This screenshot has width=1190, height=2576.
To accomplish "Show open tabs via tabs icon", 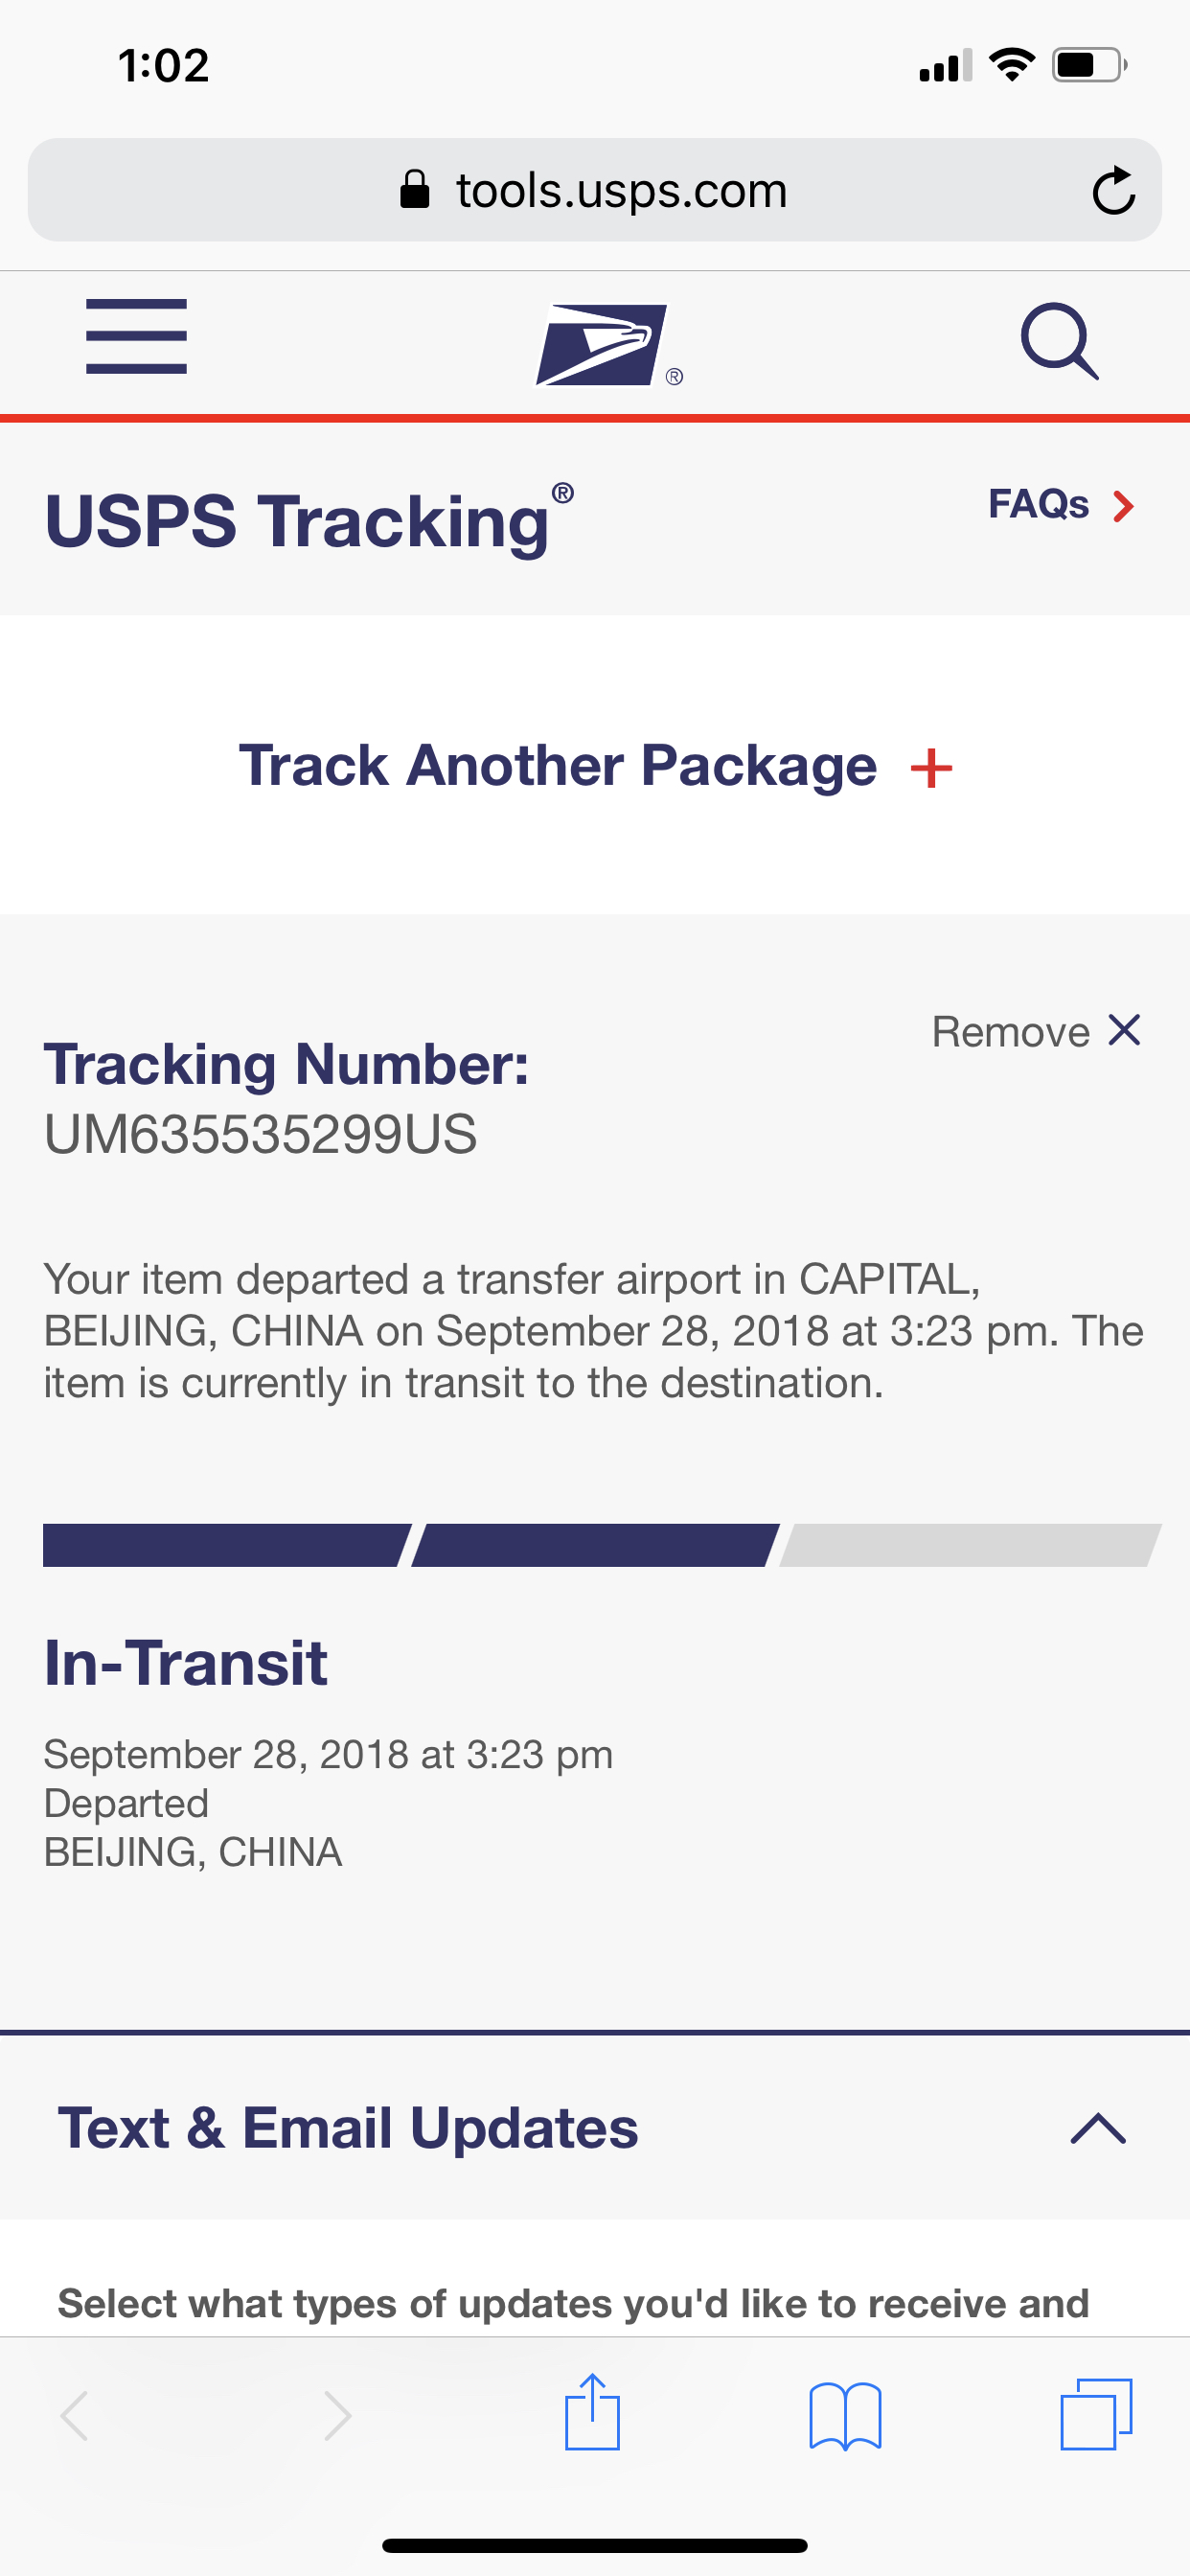I will [1096, 2414].
